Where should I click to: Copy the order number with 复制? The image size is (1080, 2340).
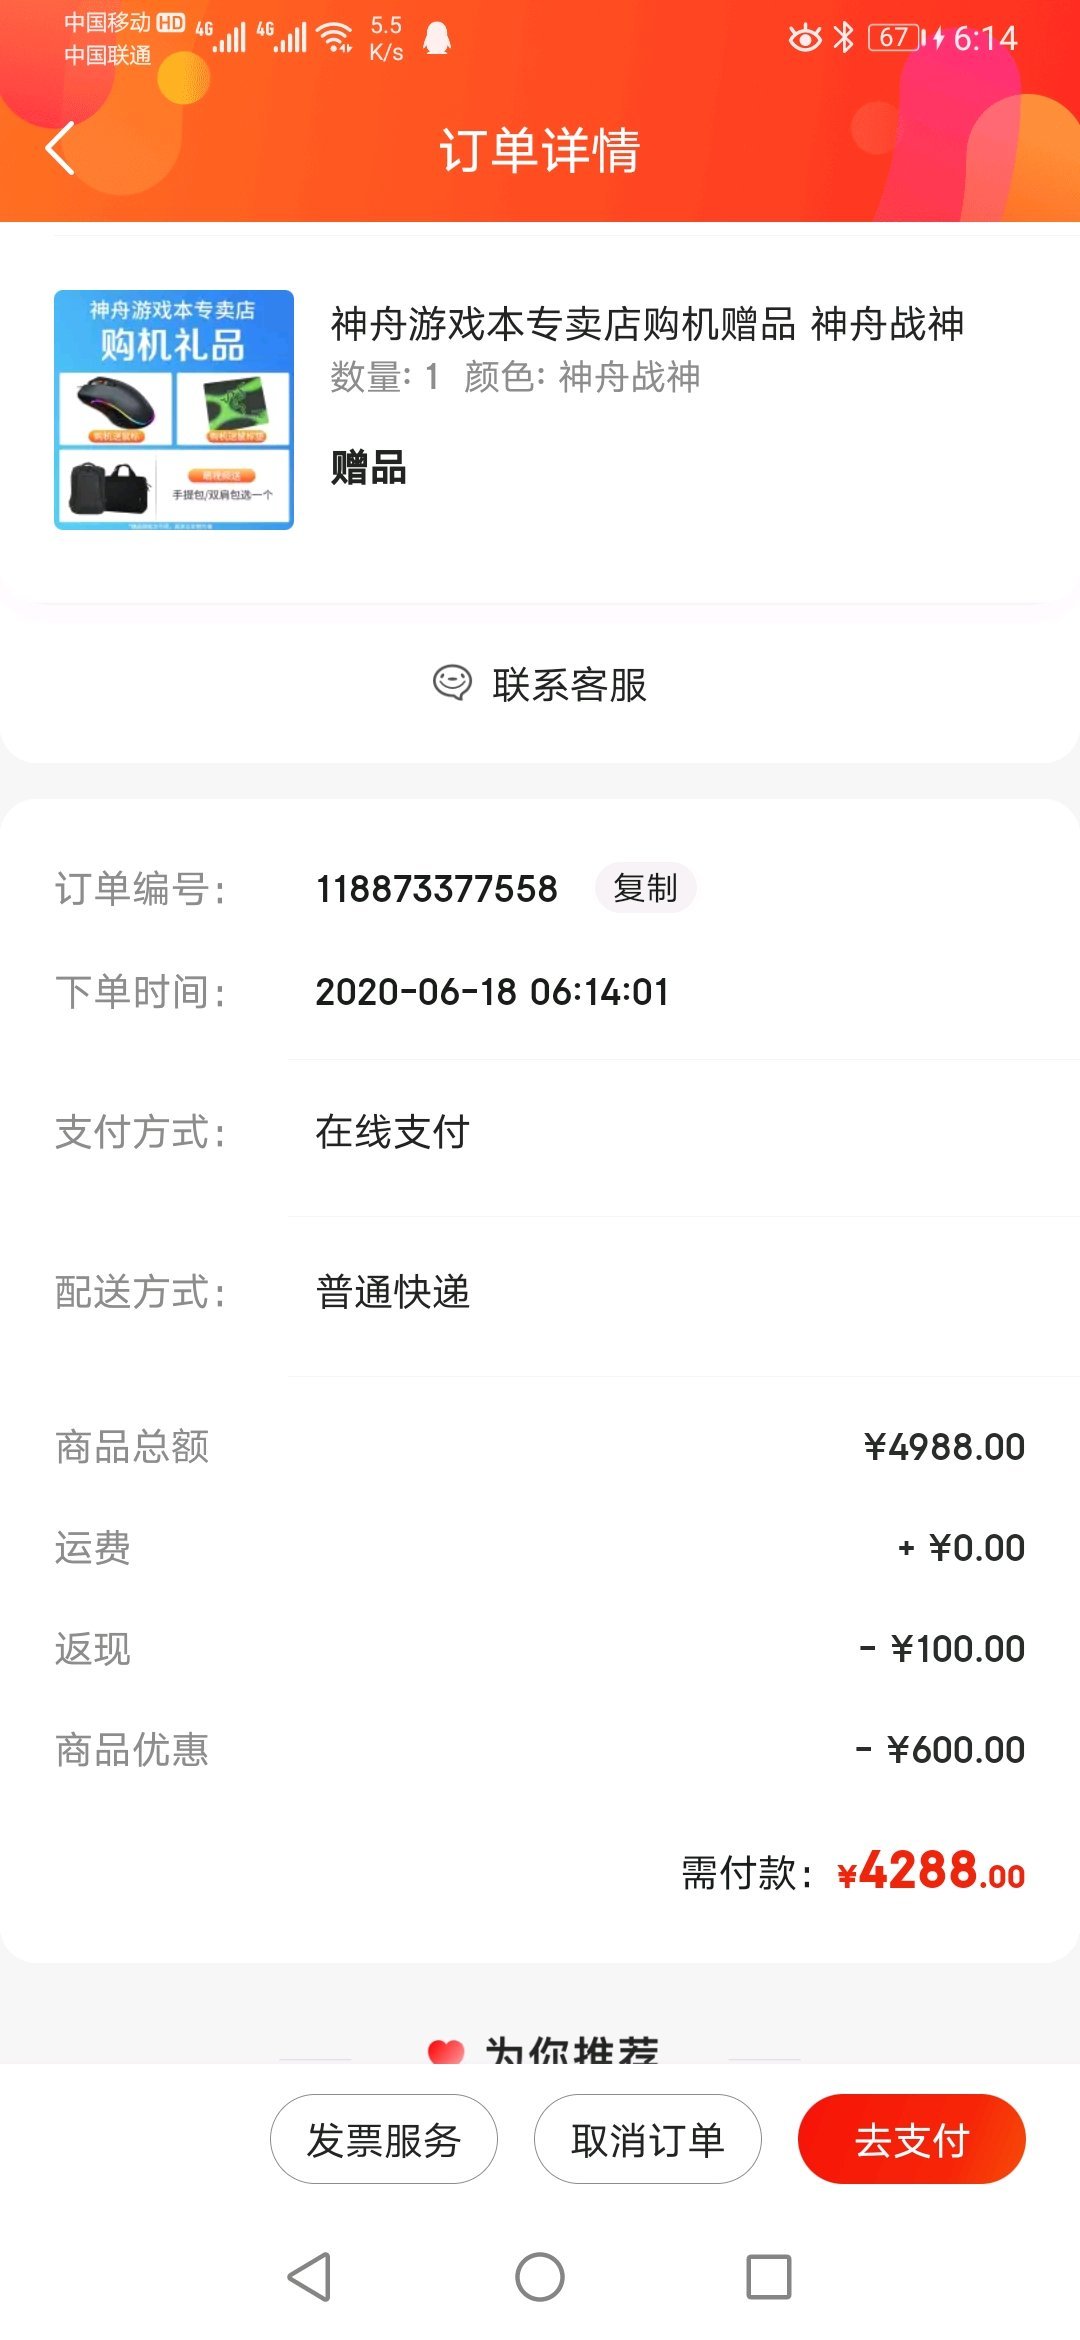[645, 888]
